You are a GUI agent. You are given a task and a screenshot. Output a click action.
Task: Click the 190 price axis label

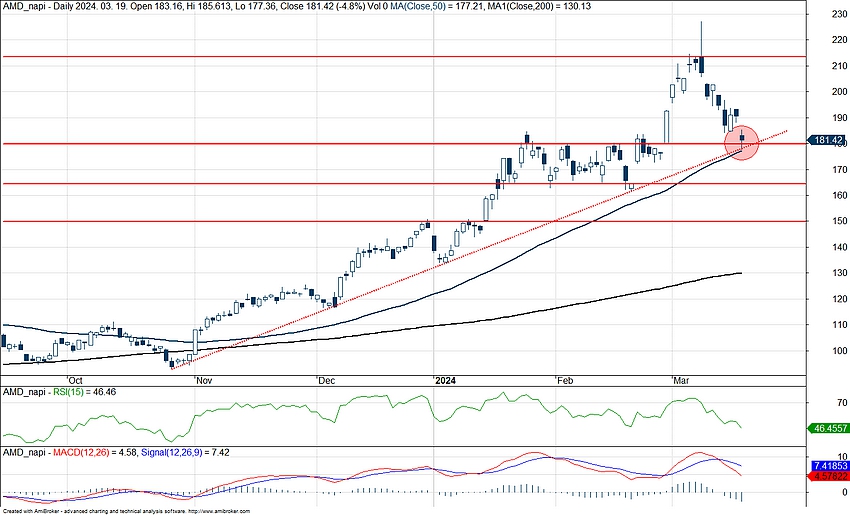point(839,118)
